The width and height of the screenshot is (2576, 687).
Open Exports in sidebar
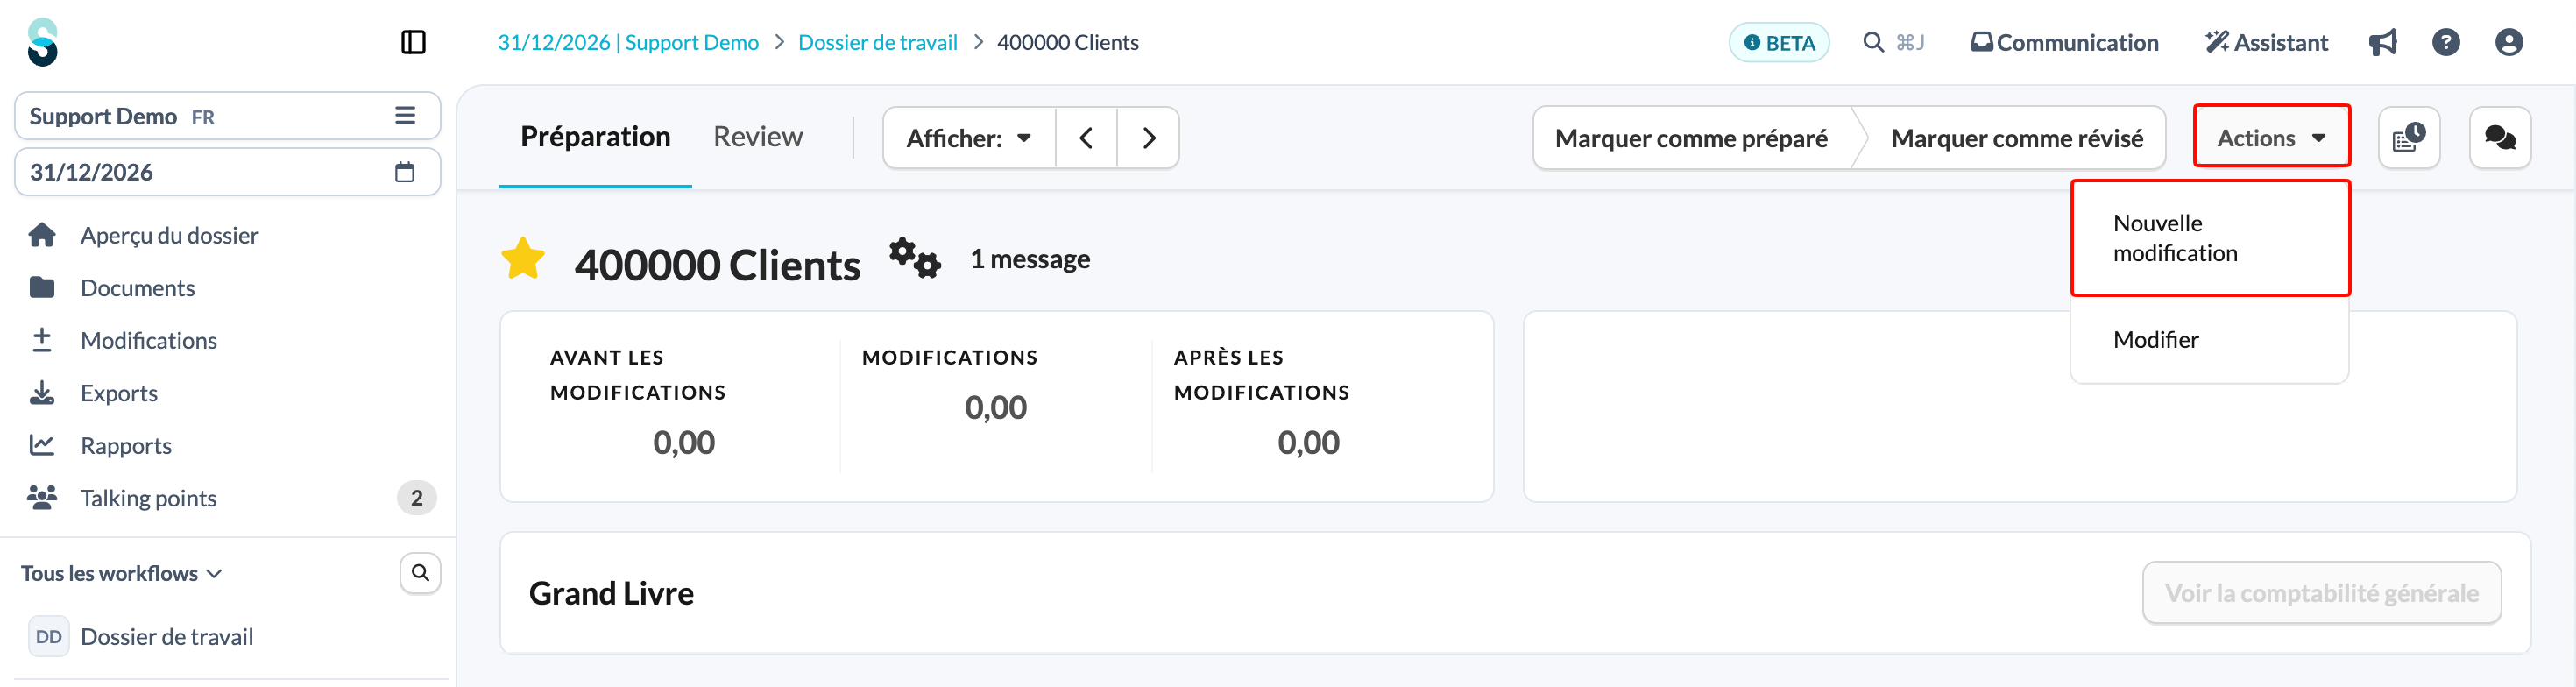click(x=119, y=393)
